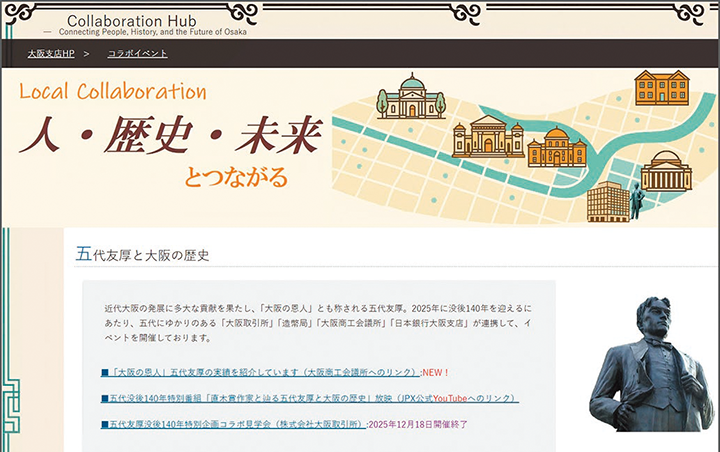This screenshot has height=452, width=720.
Task: Open the コラボ見学会 大阪取引所 link
Action: pos(233,424)
